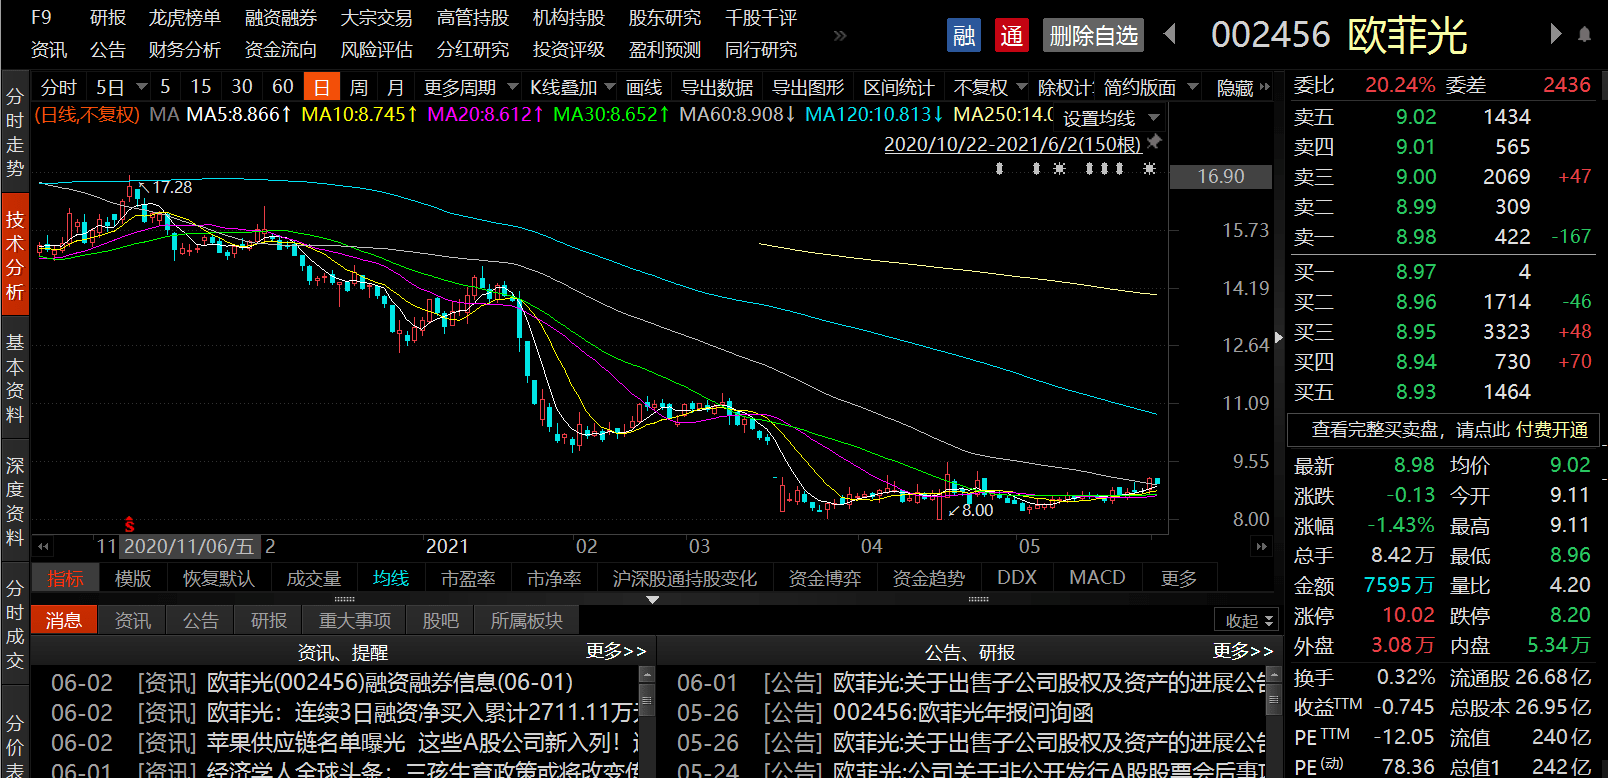Viewport: 1608px width, 778px height.
Task: Expand the quote panel with side arrow
Action: [x=1278, y=338]
